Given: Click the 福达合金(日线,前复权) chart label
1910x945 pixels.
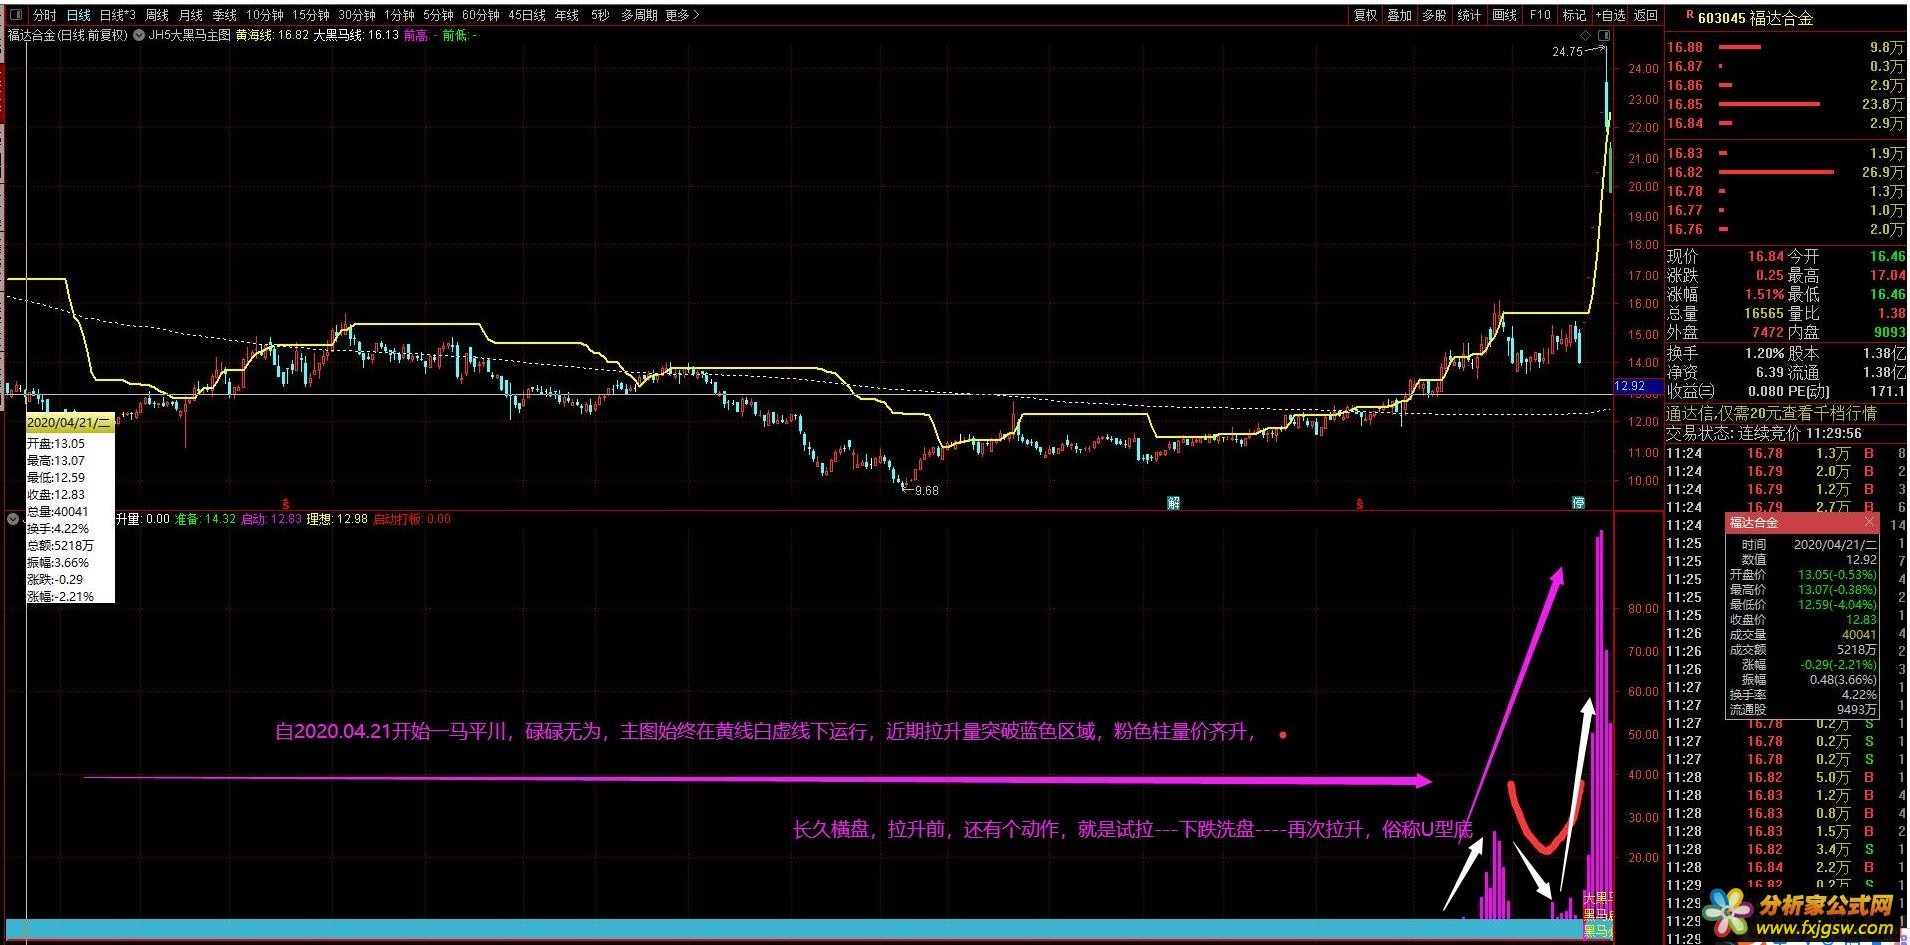Looking at the screenshot, I should pos(68,35).
